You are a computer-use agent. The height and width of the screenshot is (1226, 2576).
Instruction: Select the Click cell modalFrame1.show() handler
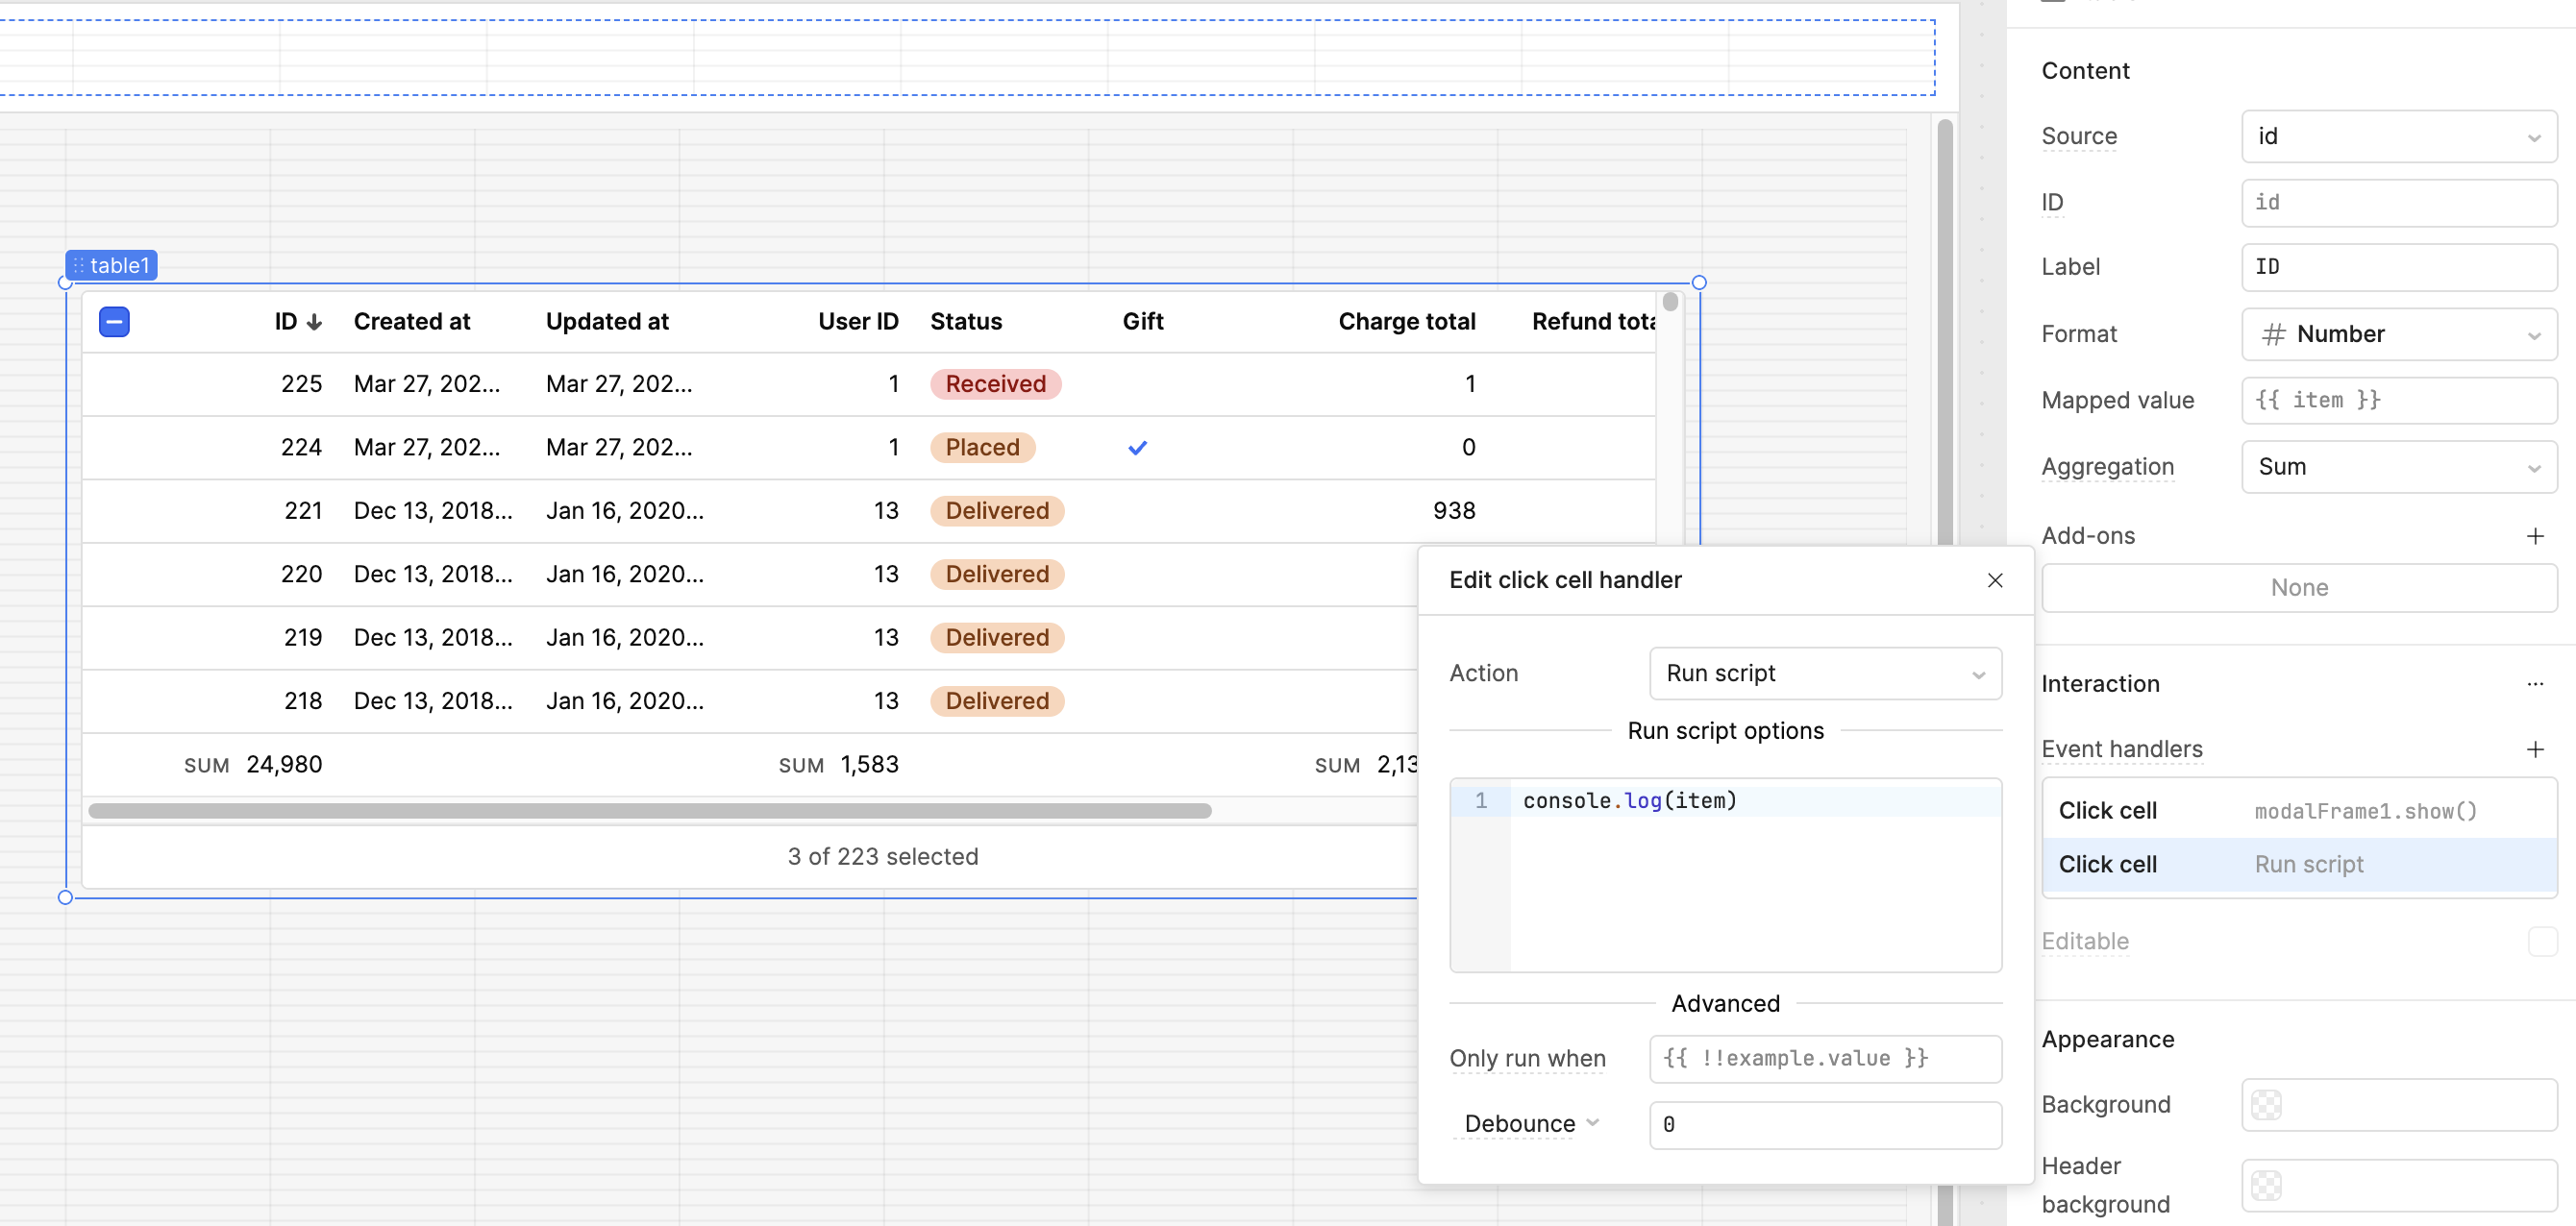point(2298,811)
